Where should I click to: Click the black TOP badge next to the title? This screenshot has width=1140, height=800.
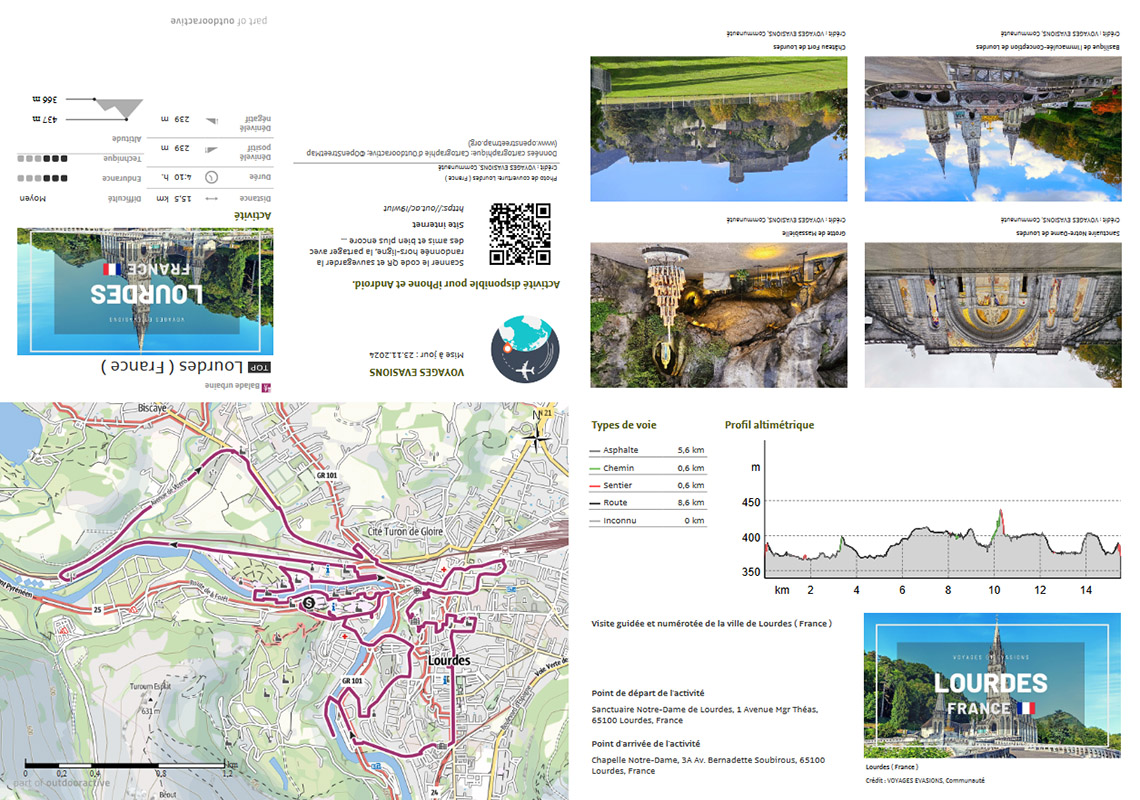tap(260, 367)
